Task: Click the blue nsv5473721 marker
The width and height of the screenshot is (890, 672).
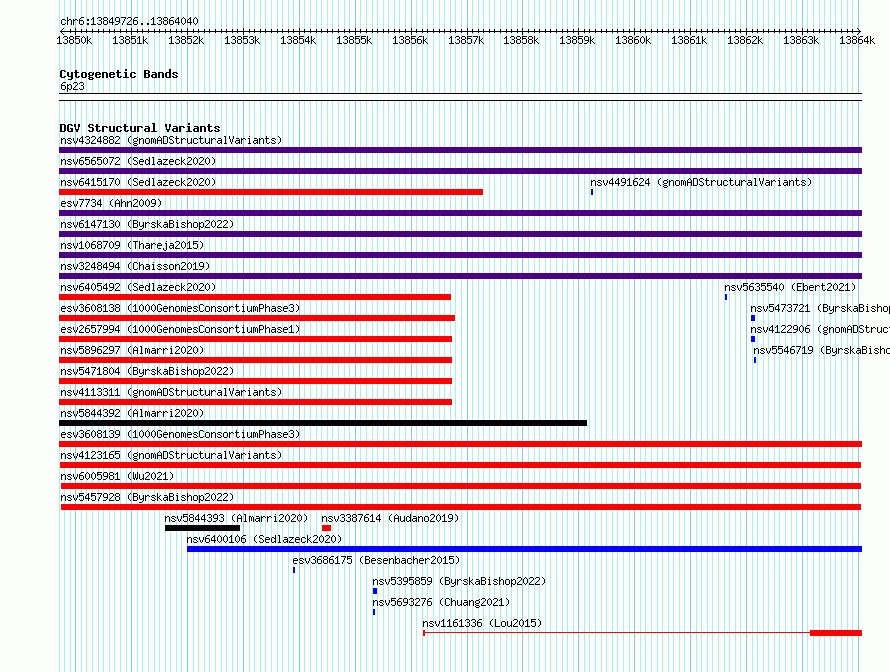Action: pos(753,318)
